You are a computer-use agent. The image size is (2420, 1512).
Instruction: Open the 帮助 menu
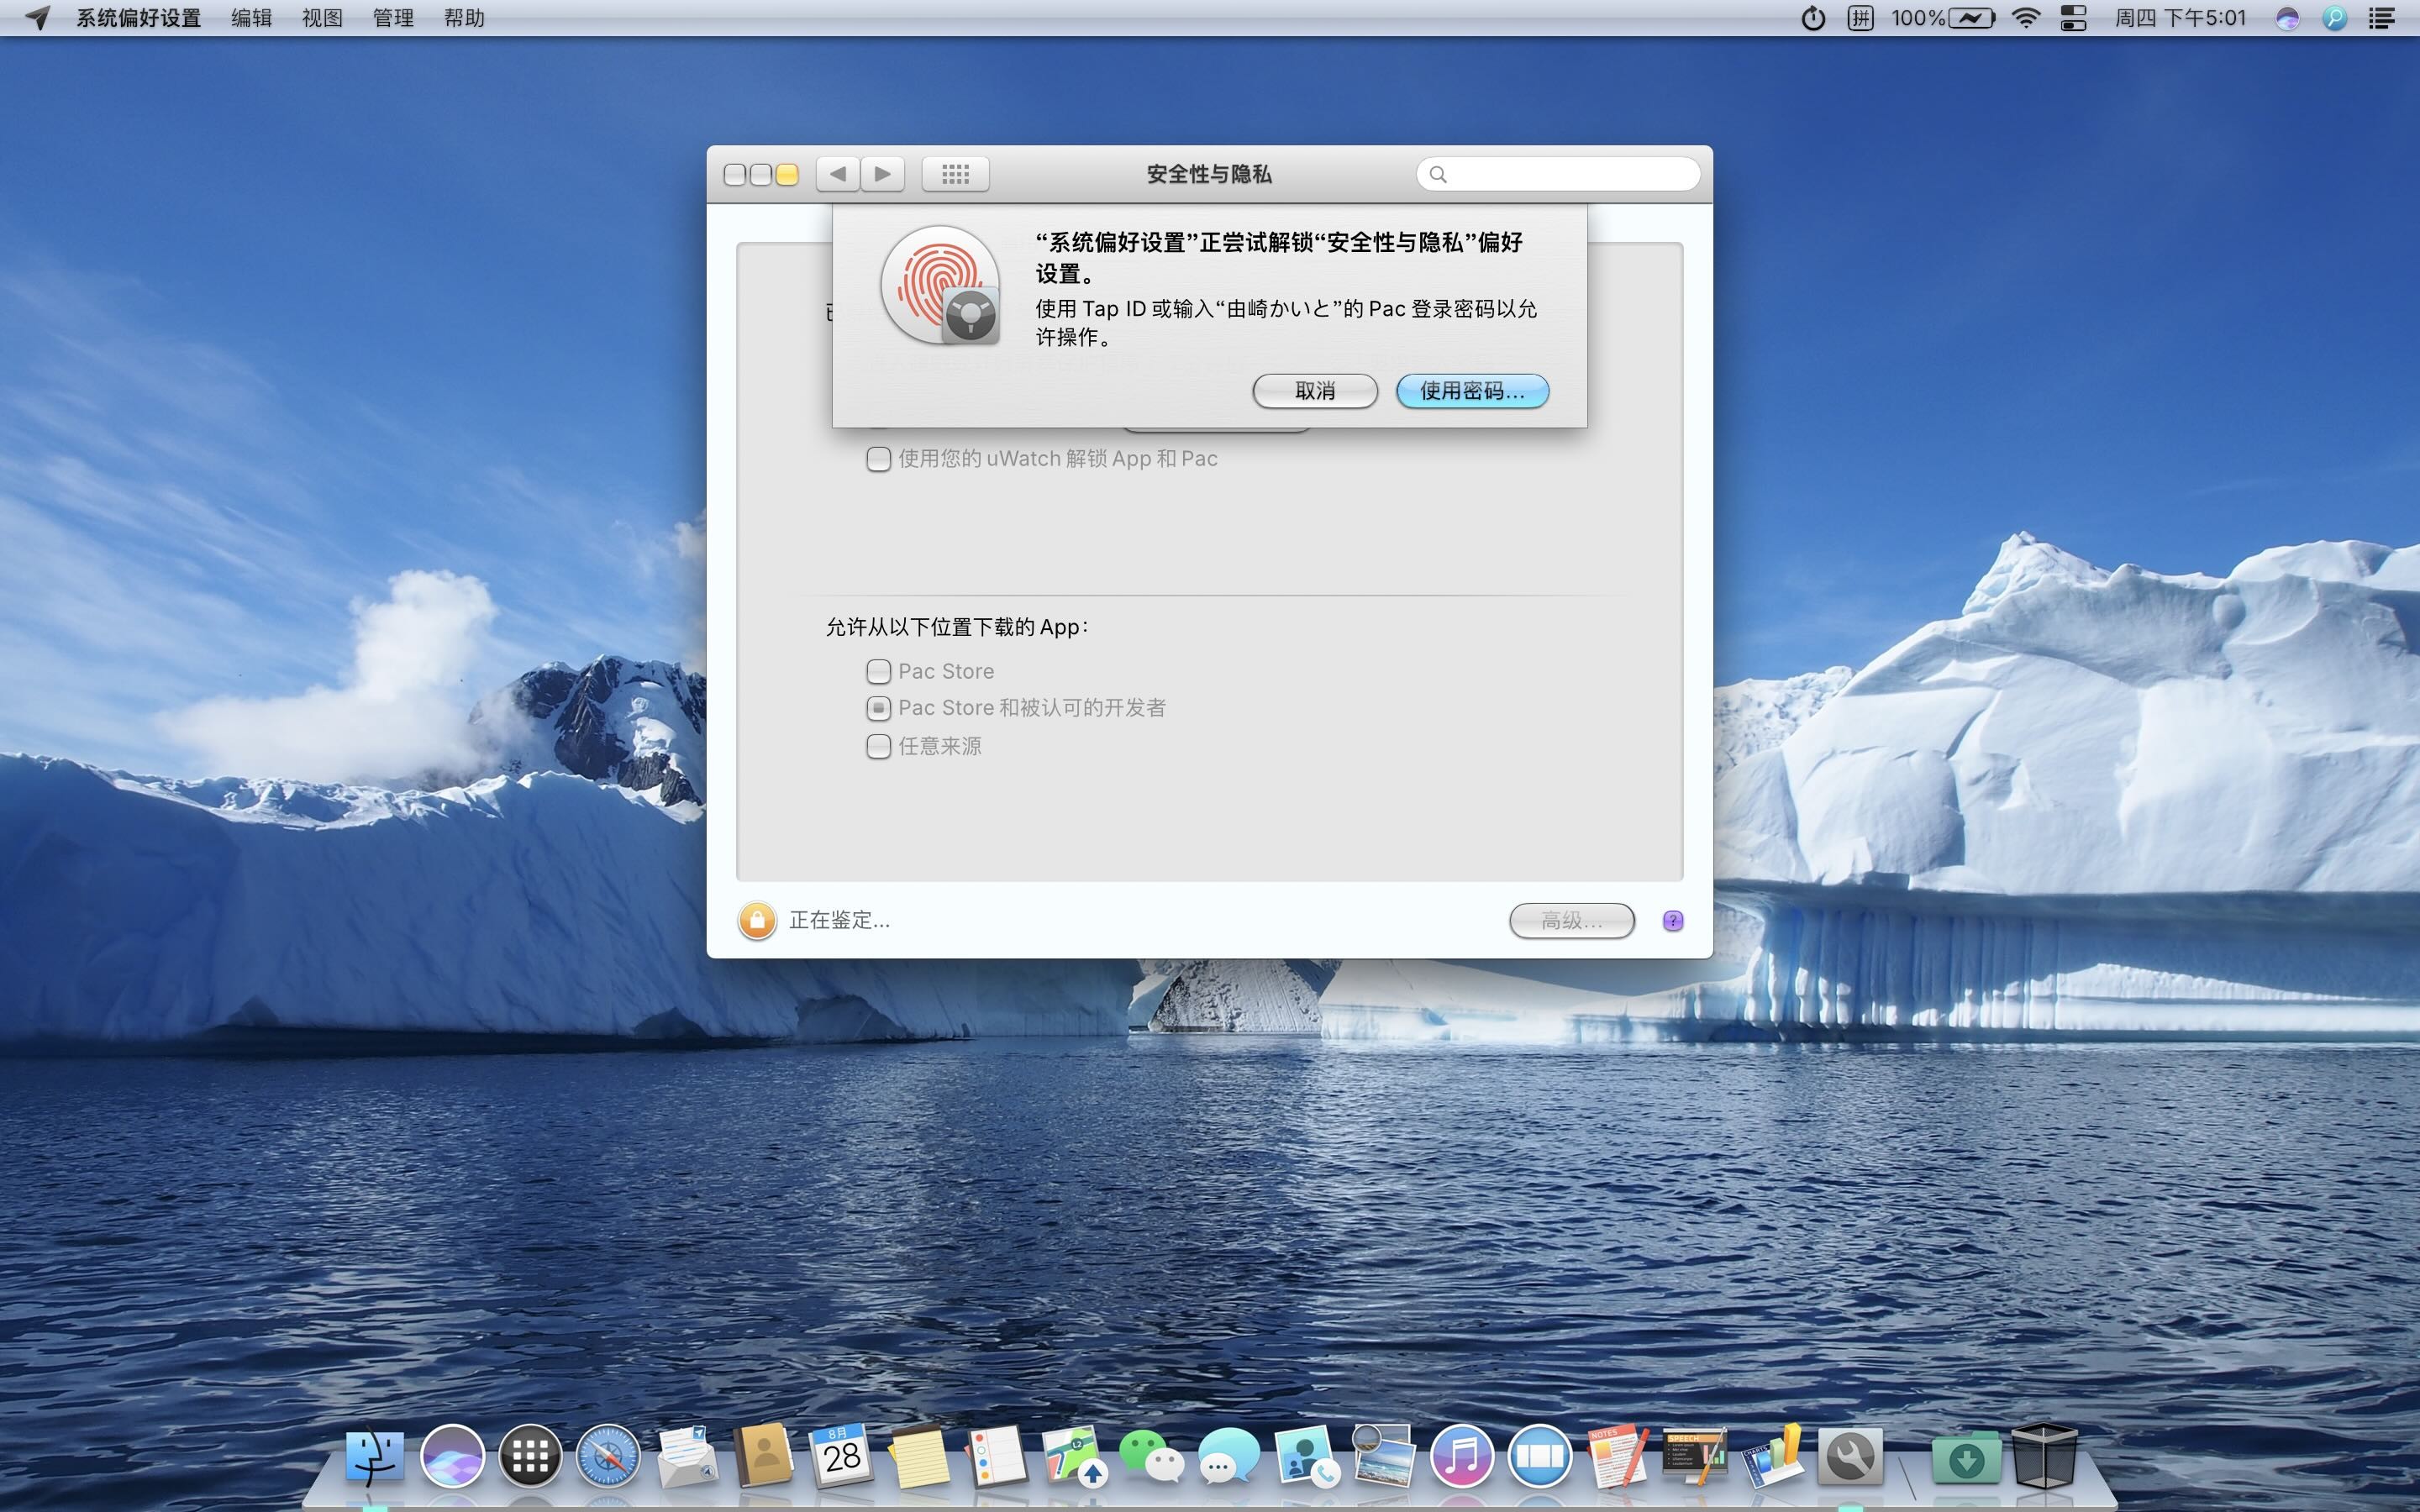464,18
